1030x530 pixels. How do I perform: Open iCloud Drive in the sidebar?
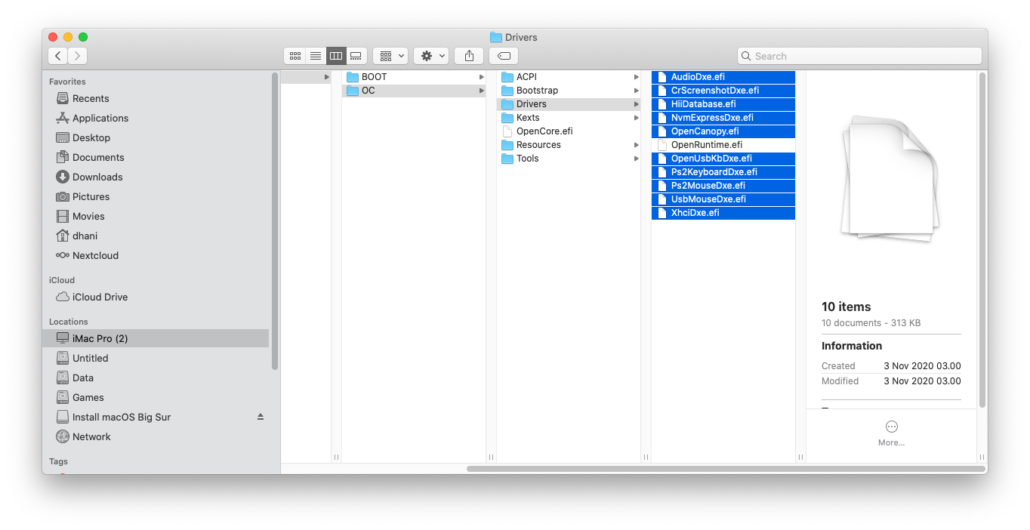pos(99,297)
